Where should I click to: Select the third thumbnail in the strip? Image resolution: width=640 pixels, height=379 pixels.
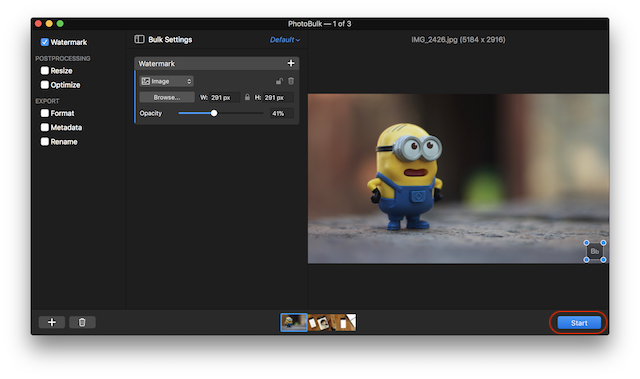tap(344, 322)
